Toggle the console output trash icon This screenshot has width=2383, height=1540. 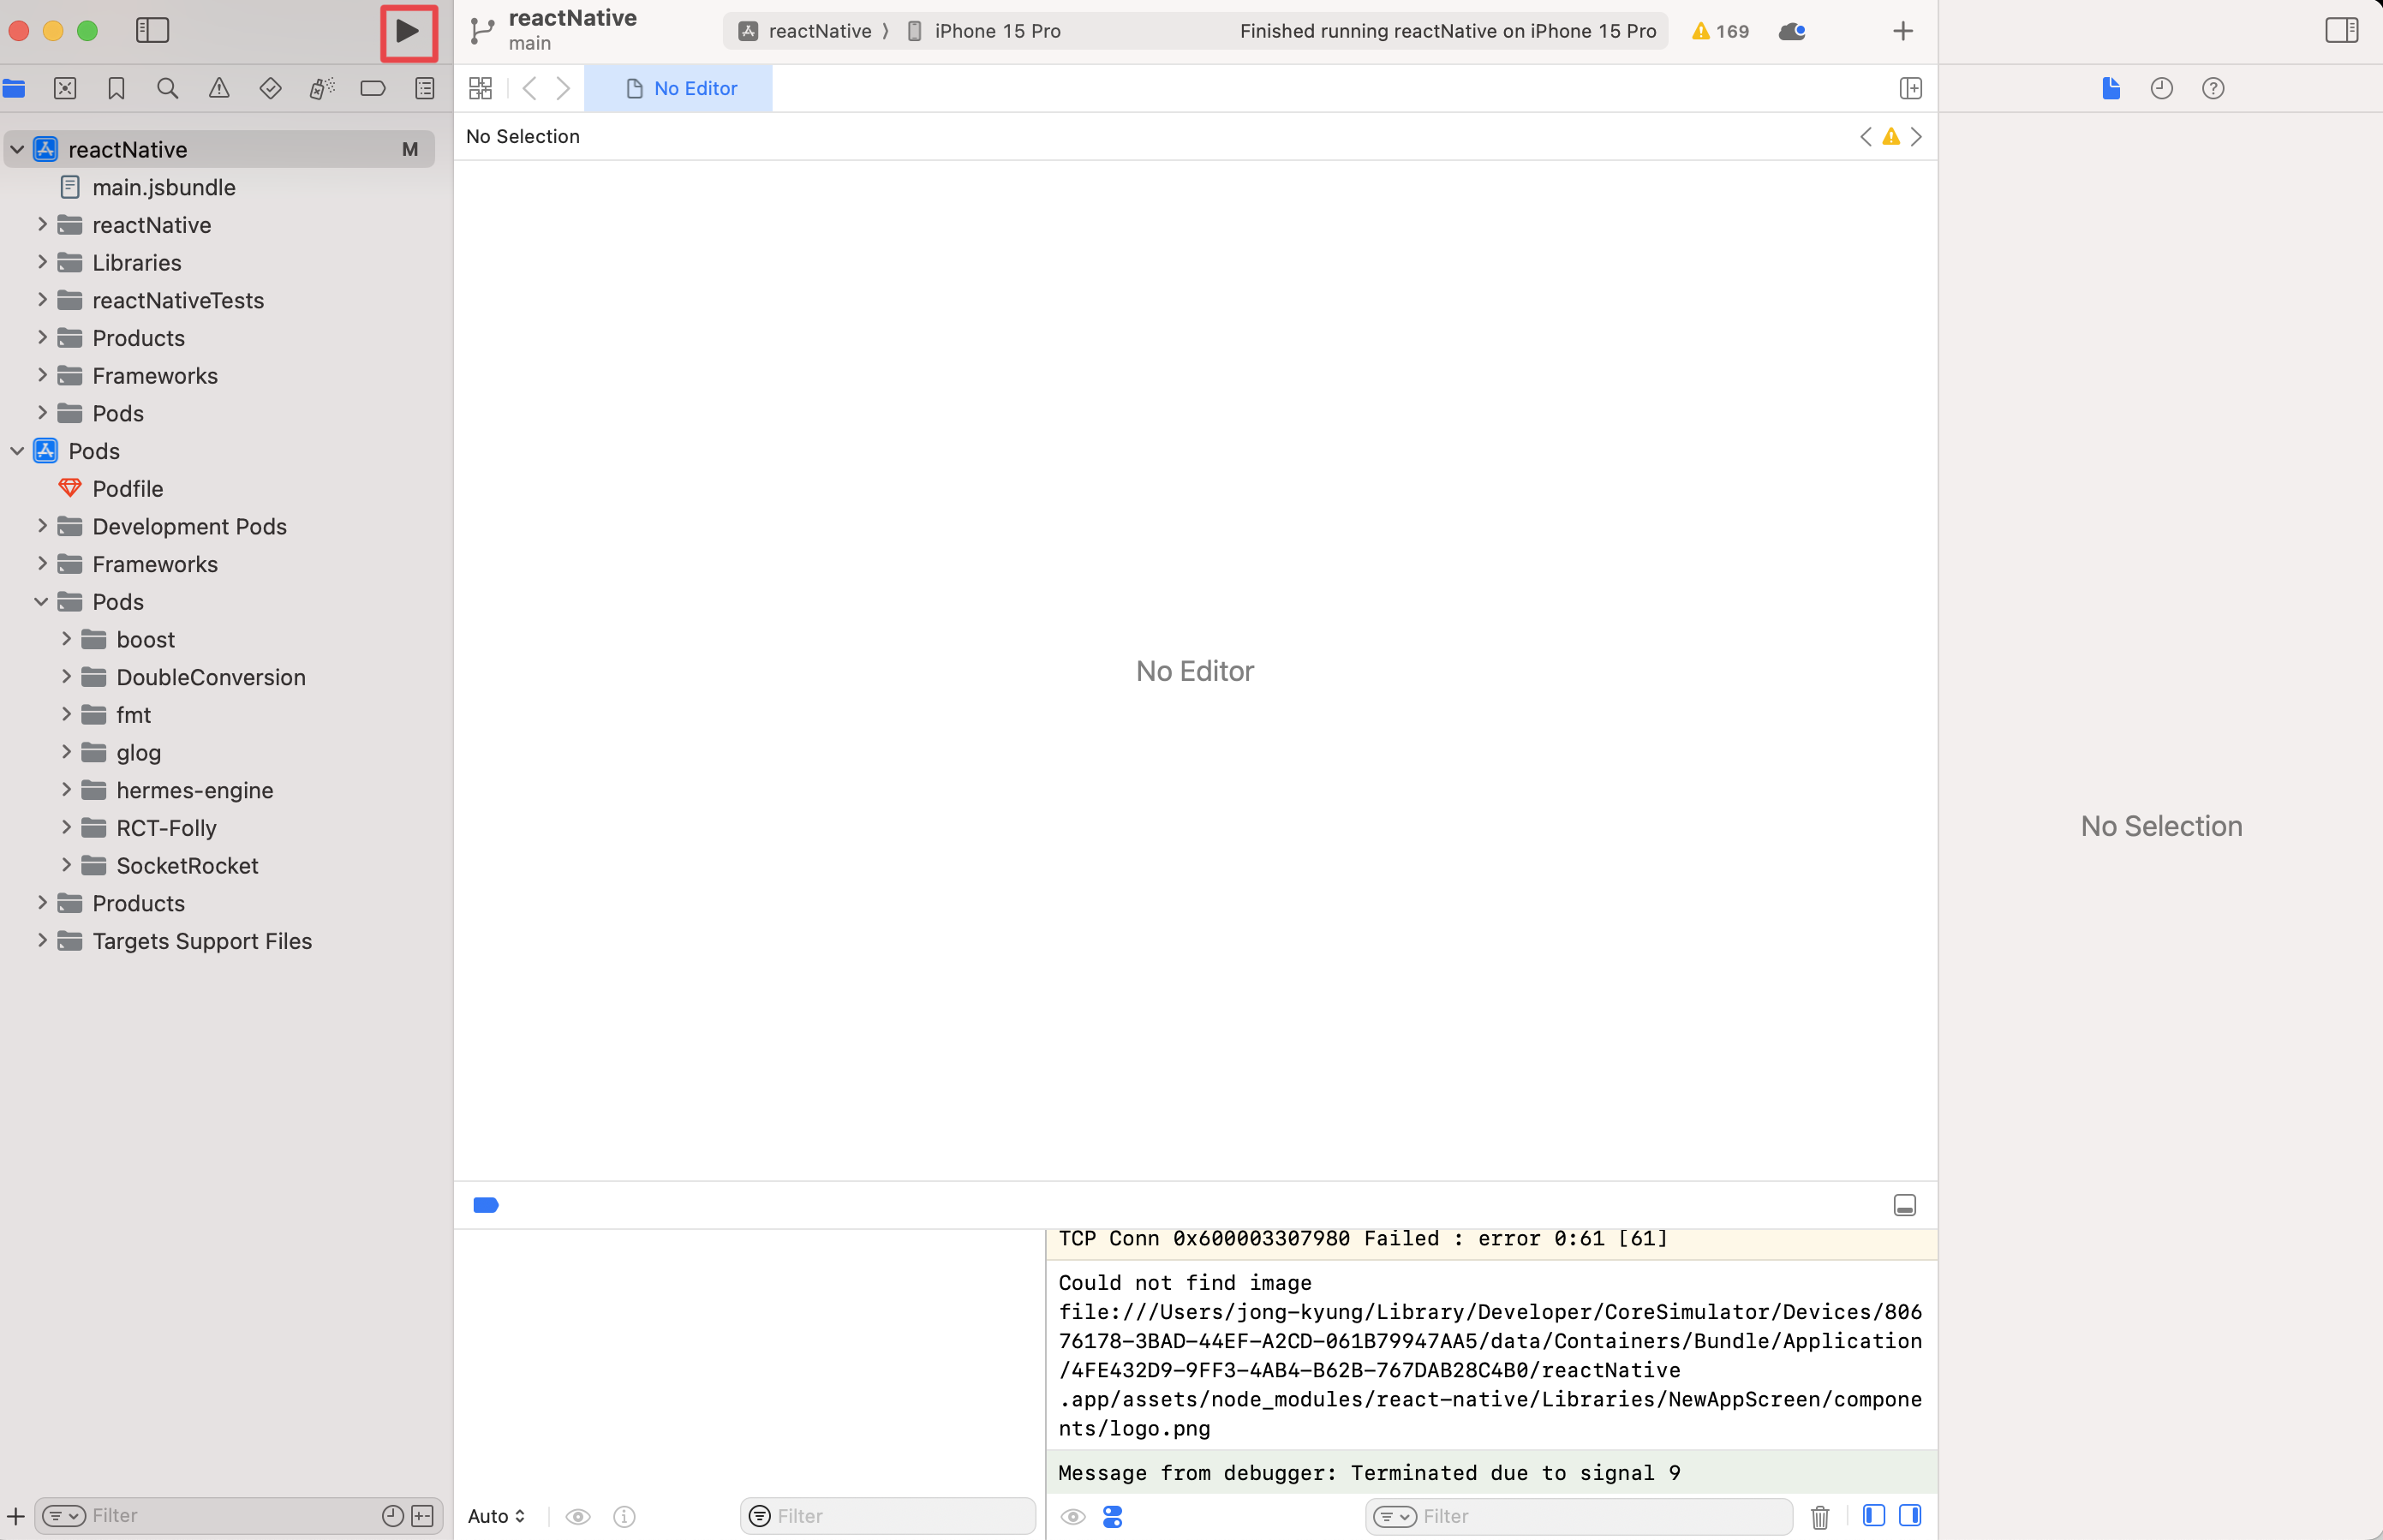pos(1822,1516)
